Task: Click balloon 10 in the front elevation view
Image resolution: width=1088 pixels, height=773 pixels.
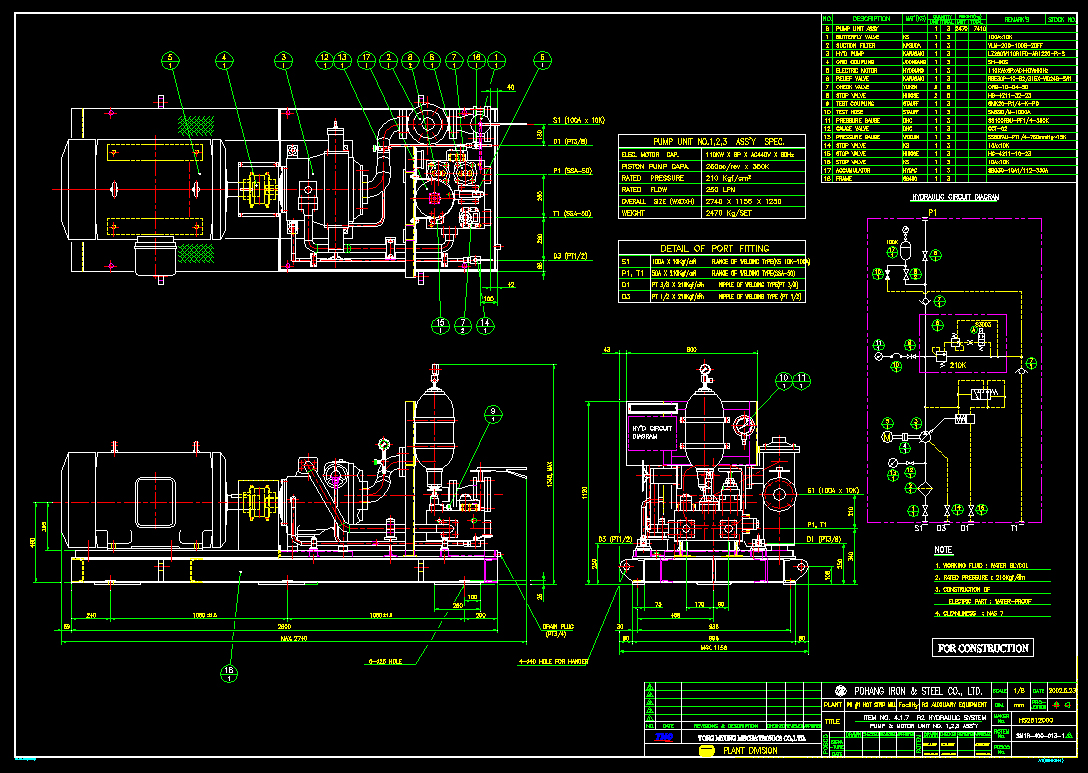Action: [x=782, y=379]
